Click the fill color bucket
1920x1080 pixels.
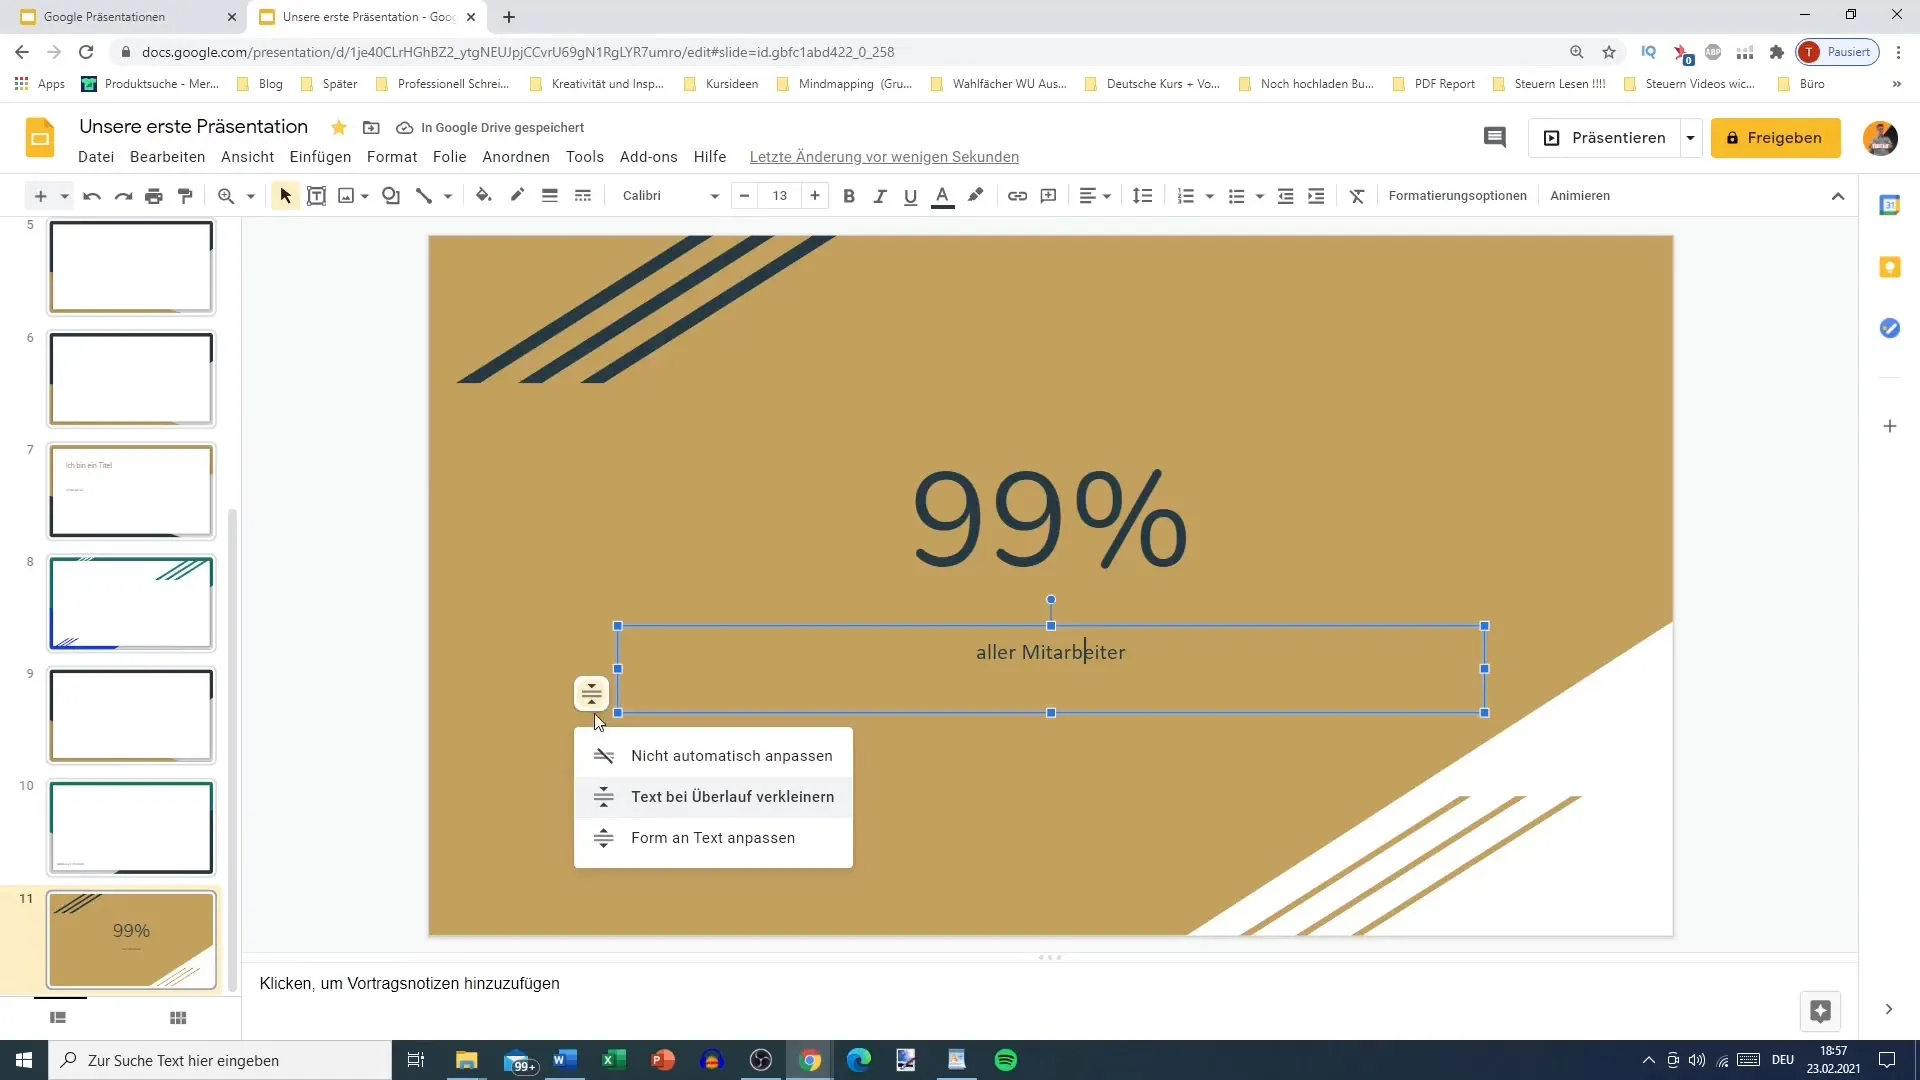tap(484, 196)
